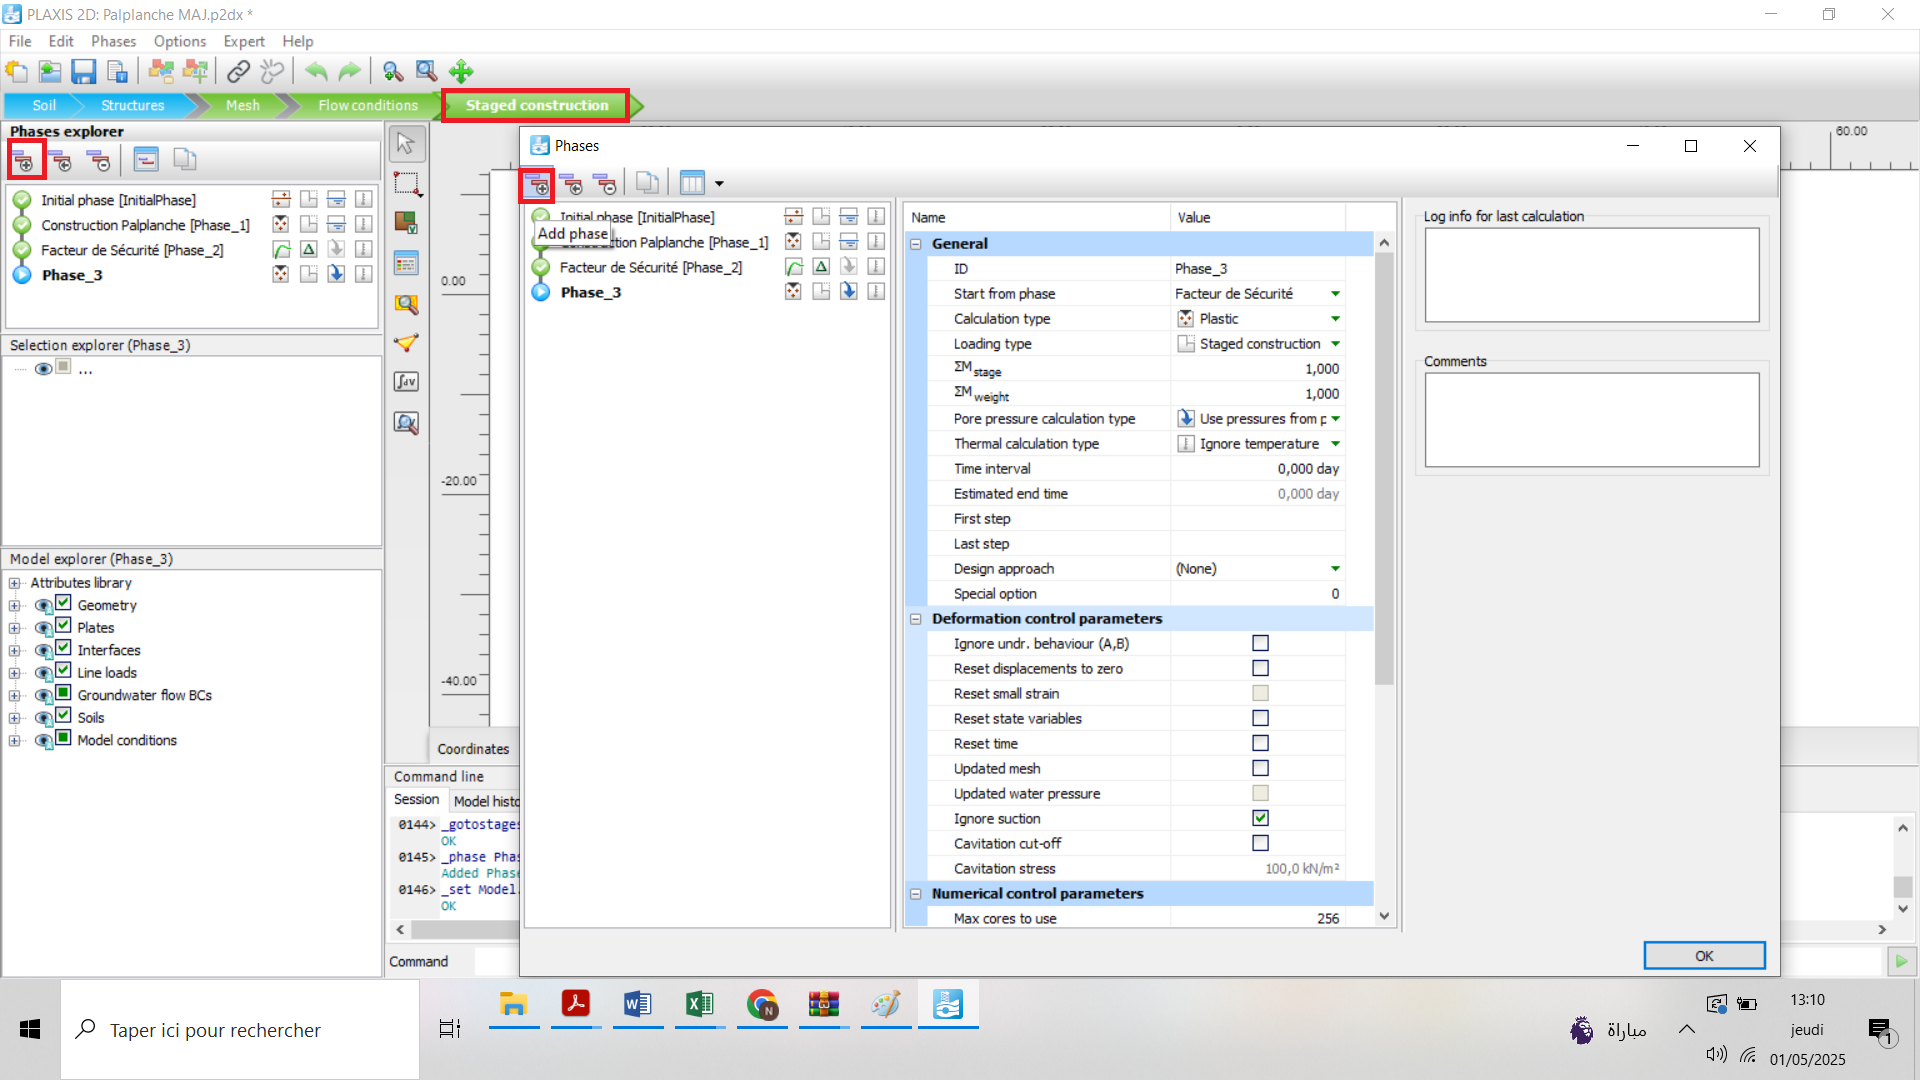Screen dimensions: 1920x1080
Task: Open the Phases menu in the menu bar
Action: pyautogui.click(x=113, y=41)
